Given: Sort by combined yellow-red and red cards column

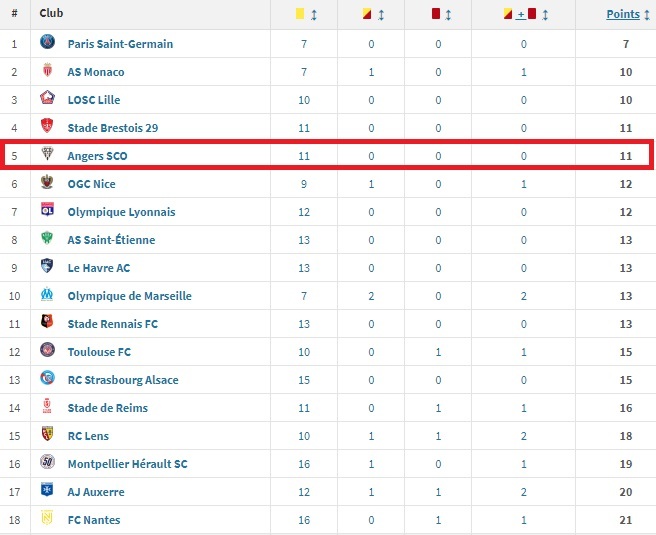Looking at the screenshot, I should click(x=526, y=14).
